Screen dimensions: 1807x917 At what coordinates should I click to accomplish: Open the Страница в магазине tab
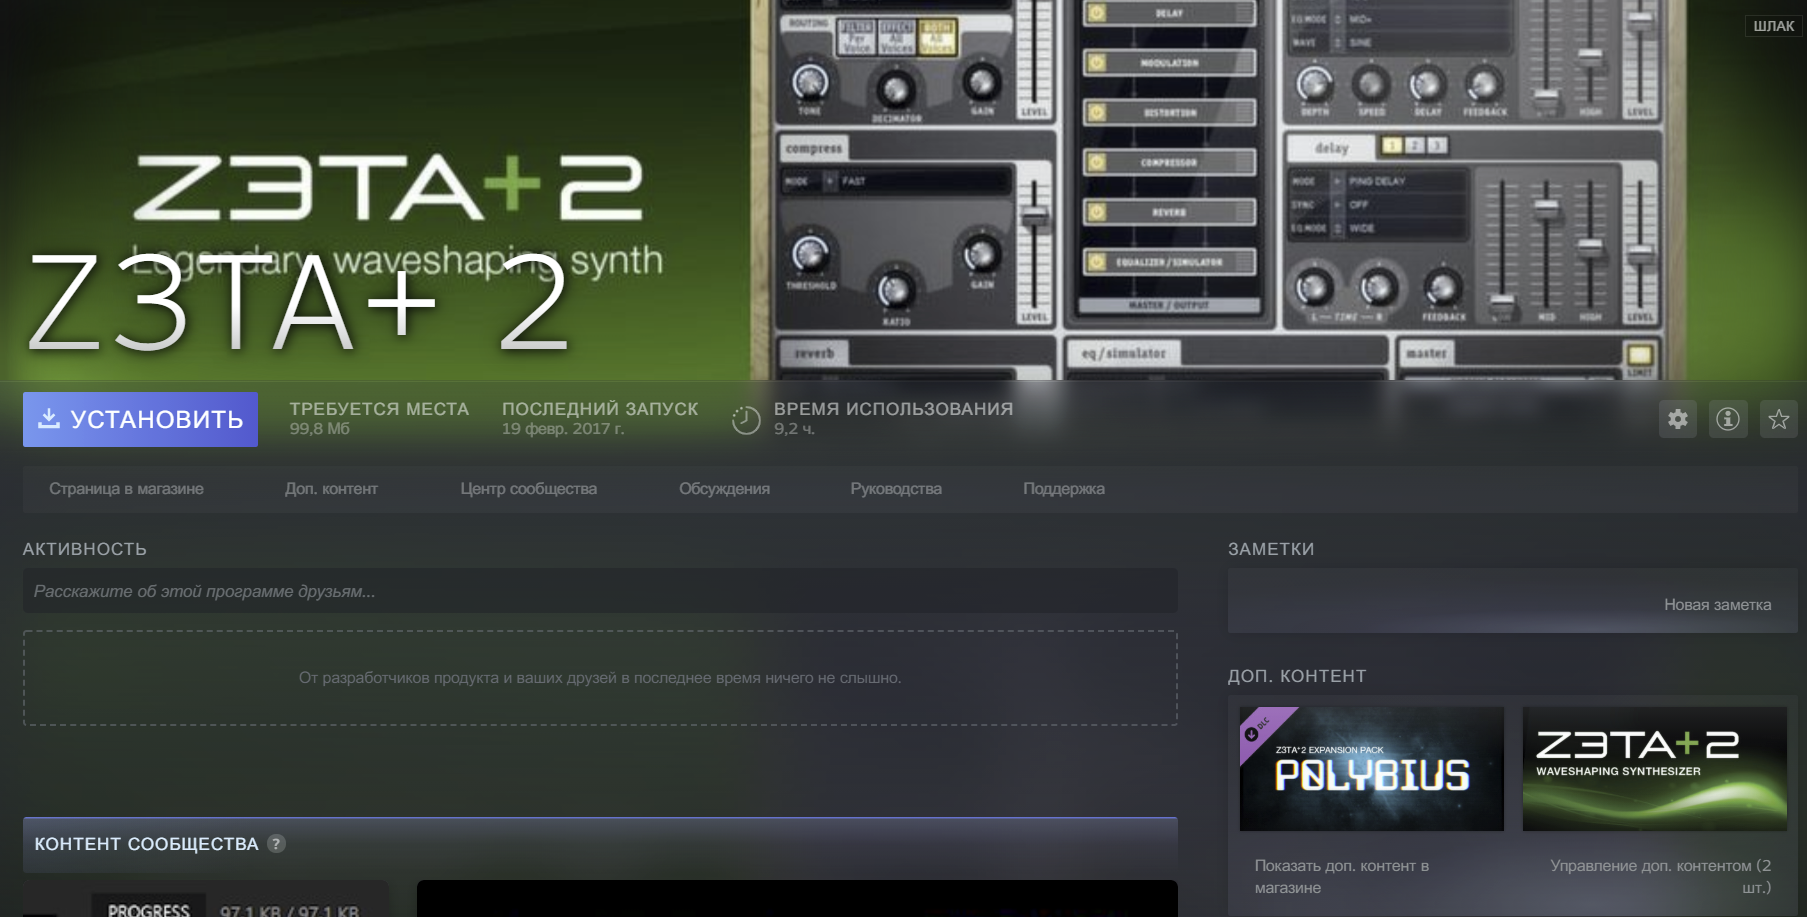click(126, 489)
